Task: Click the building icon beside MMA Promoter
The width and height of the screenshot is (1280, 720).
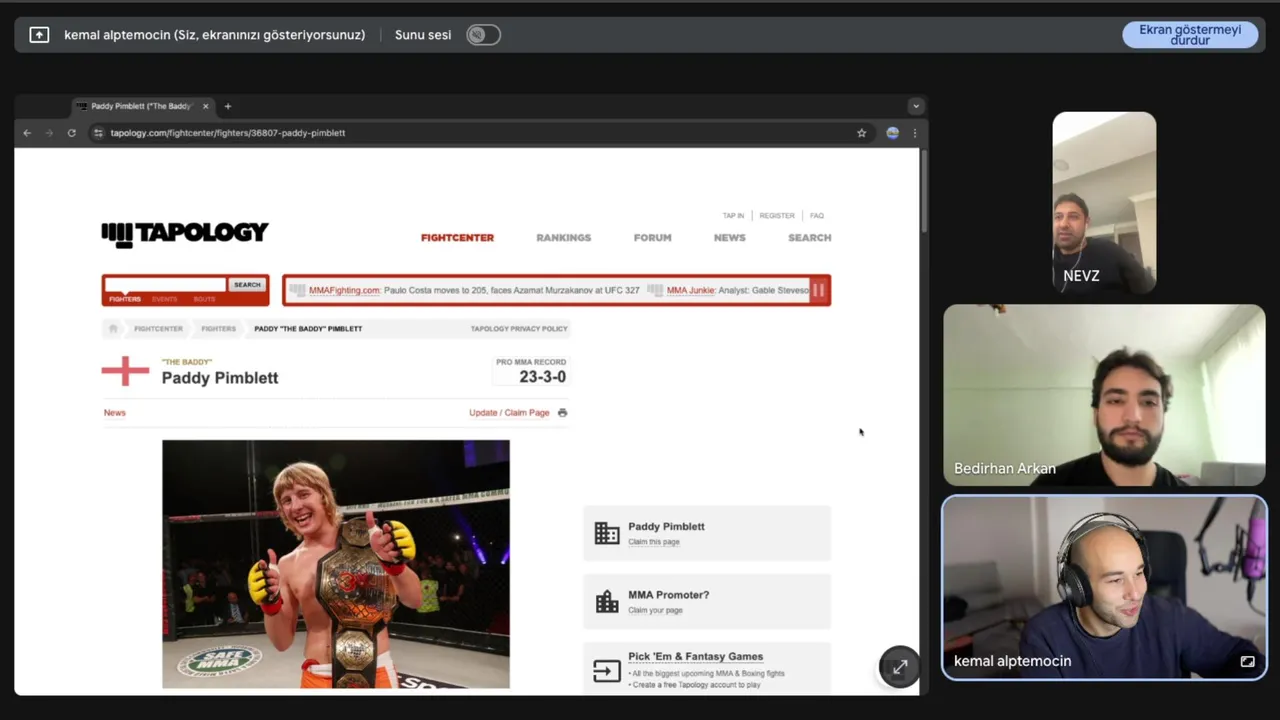Action: 607,601
